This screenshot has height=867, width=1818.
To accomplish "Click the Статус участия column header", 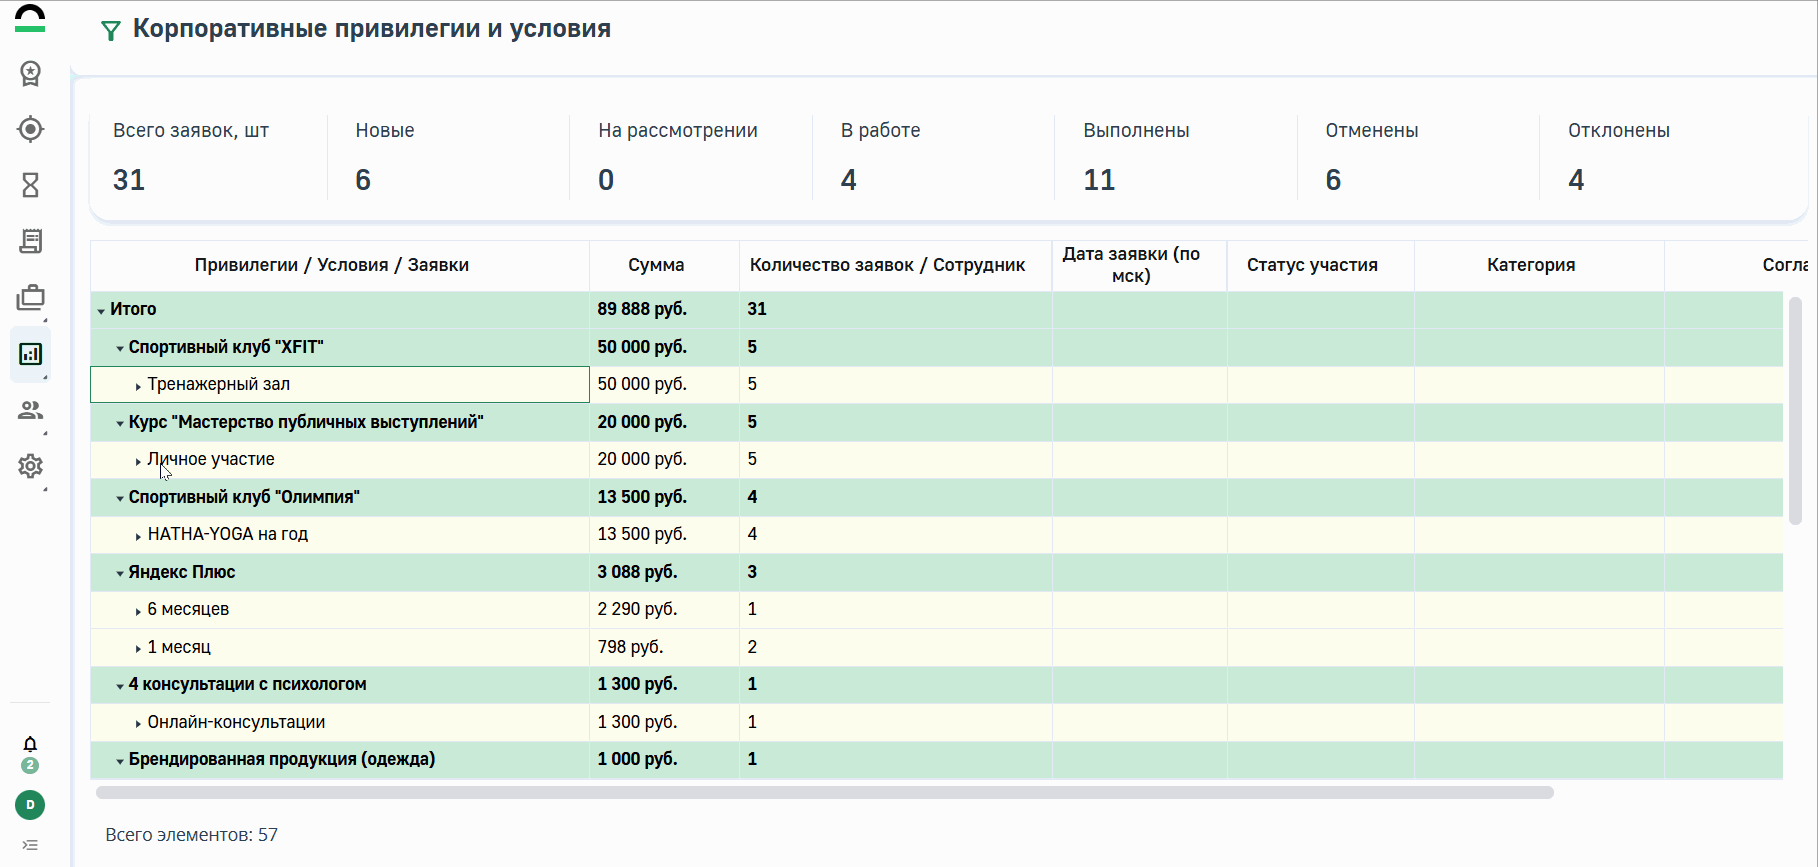I will pyautogui.click(x=1312, y=265).
